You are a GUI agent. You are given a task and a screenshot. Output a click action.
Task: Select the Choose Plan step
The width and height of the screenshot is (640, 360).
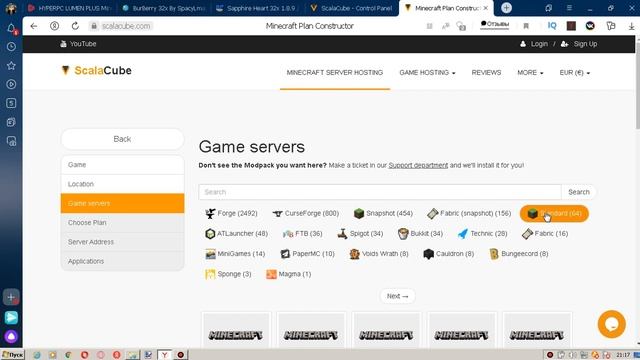122,222
